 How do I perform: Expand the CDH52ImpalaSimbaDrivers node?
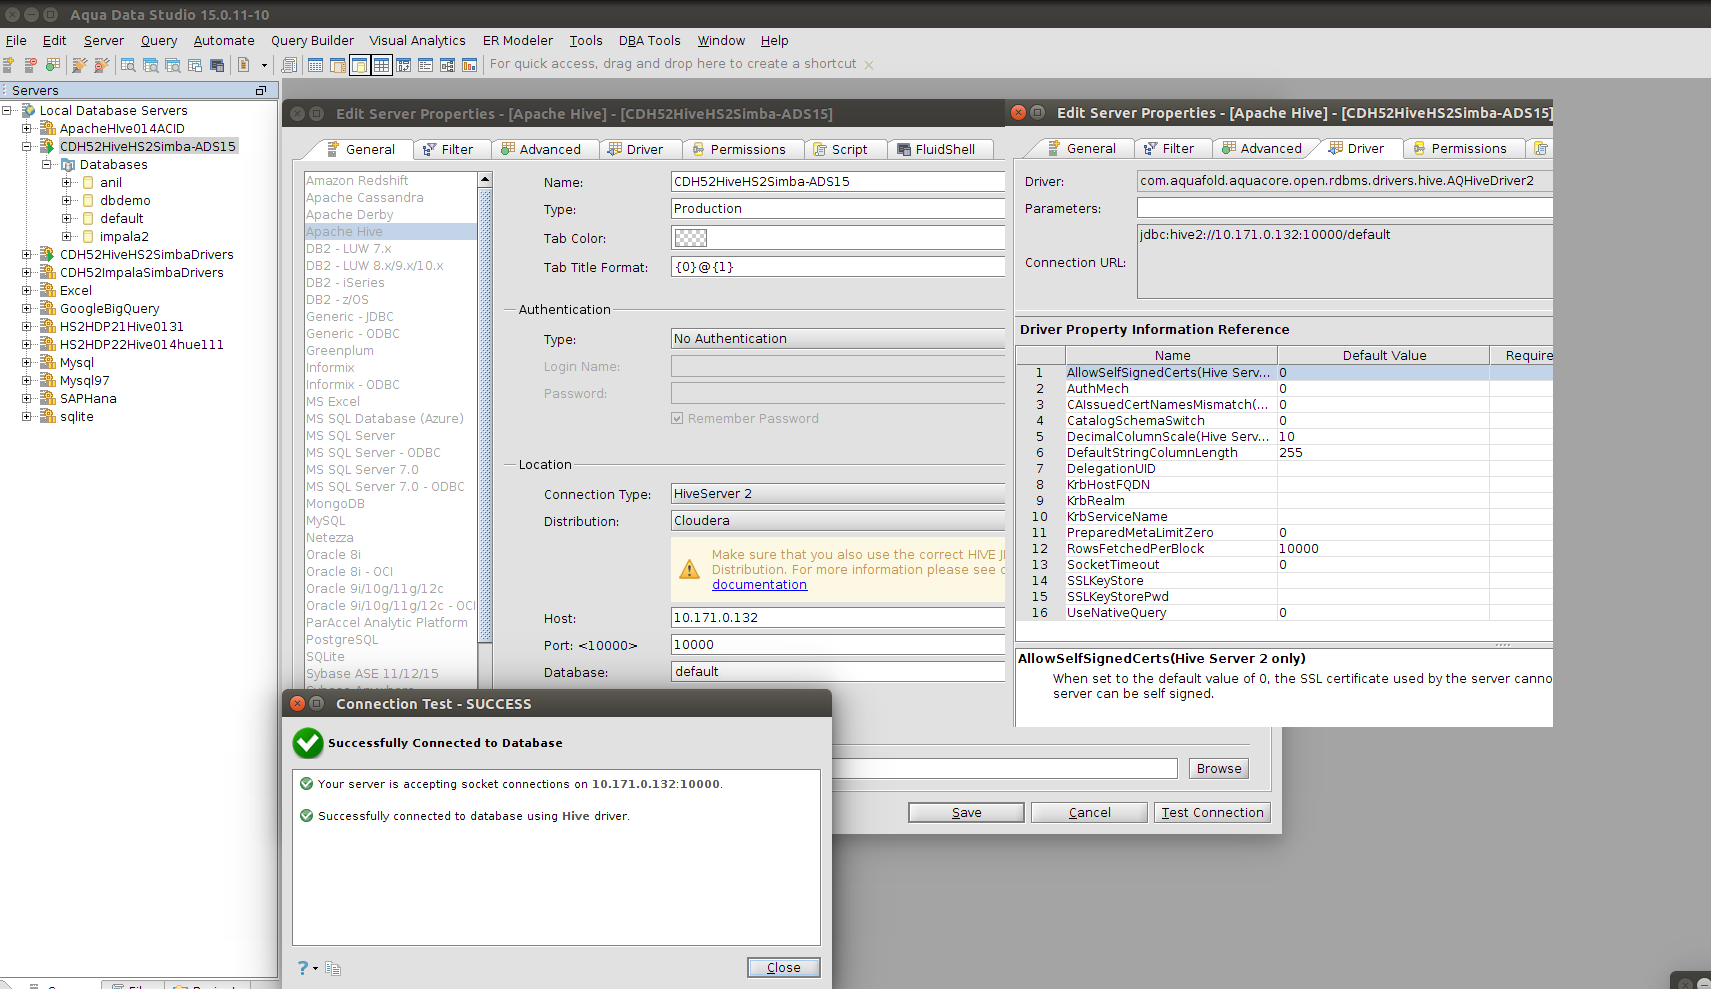pyautogui.click(x=27, y=272)
